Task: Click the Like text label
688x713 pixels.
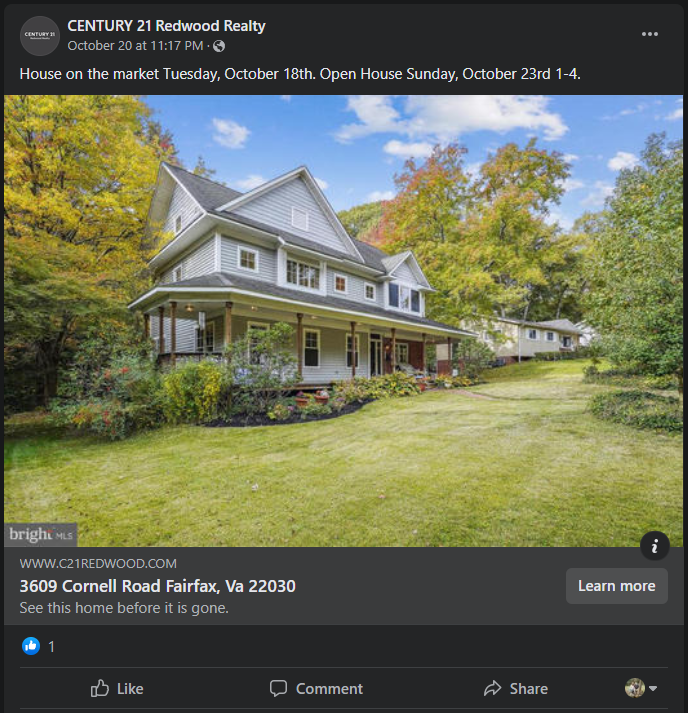Action: pos(130,688)
